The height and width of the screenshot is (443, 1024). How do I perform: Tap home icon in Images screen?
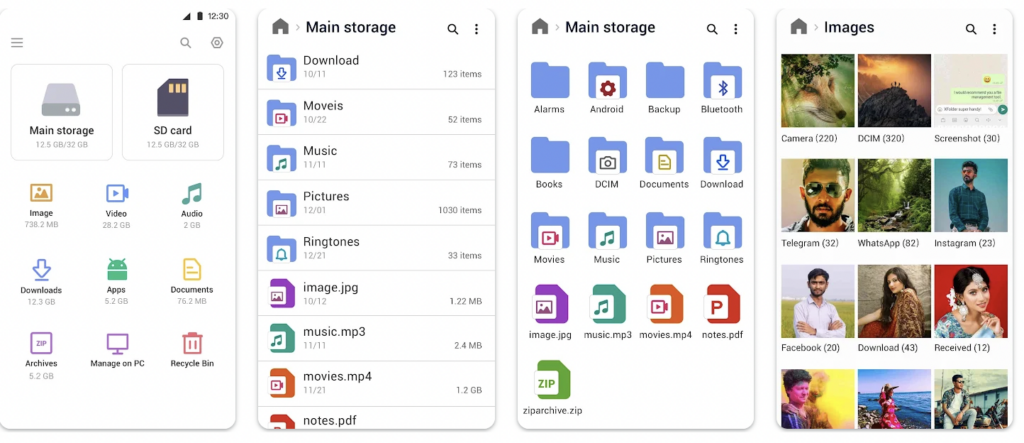[799, 27]
